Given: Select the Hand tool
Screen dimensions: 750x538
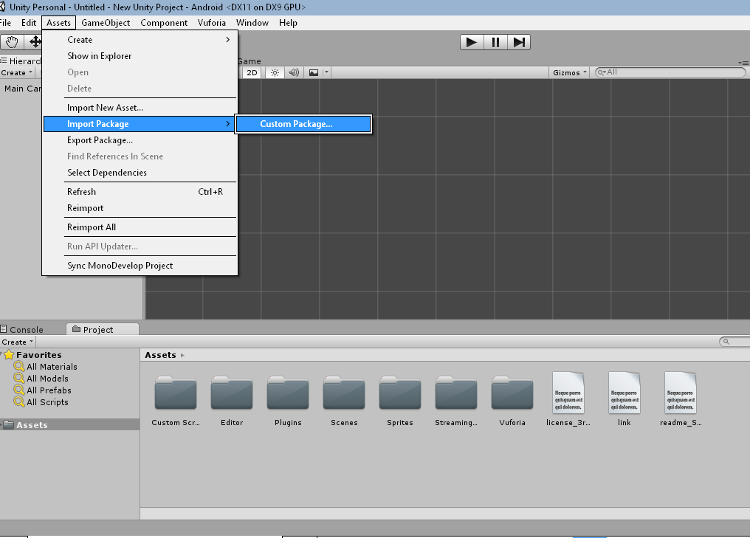Looking at the screenshot, I should pyautogui.click(x=12, y=42).
